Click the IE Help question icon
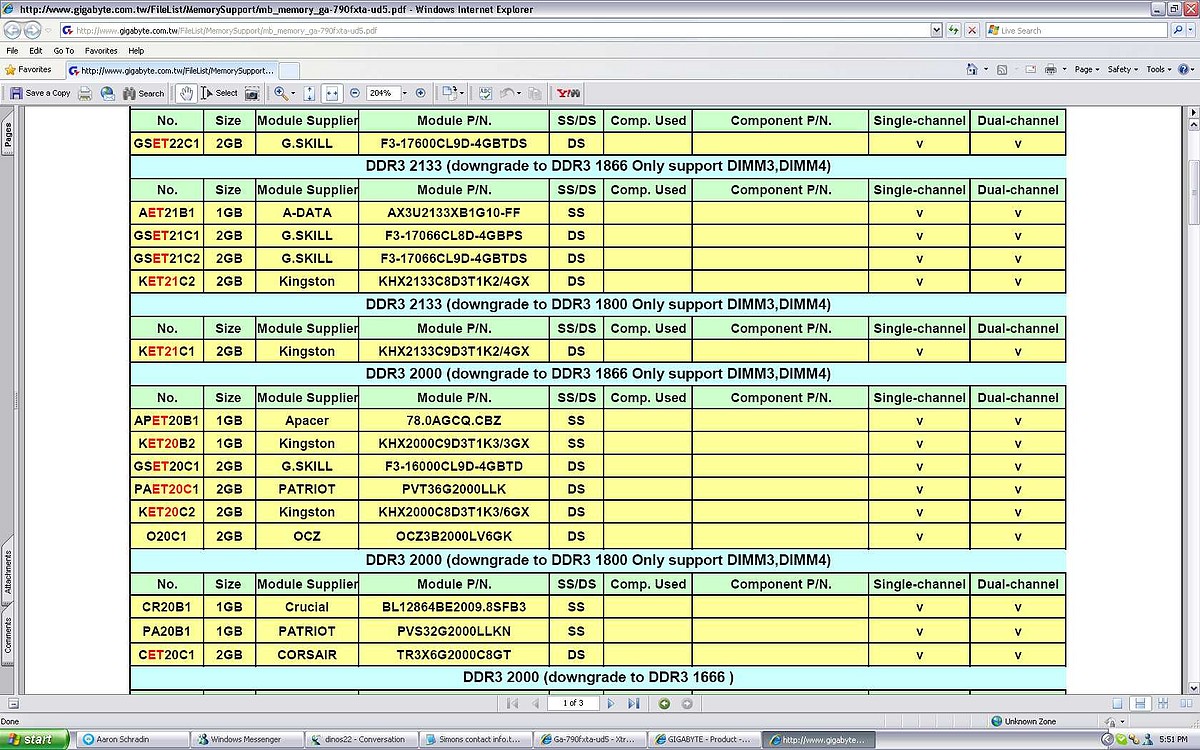 [1184, 70]
